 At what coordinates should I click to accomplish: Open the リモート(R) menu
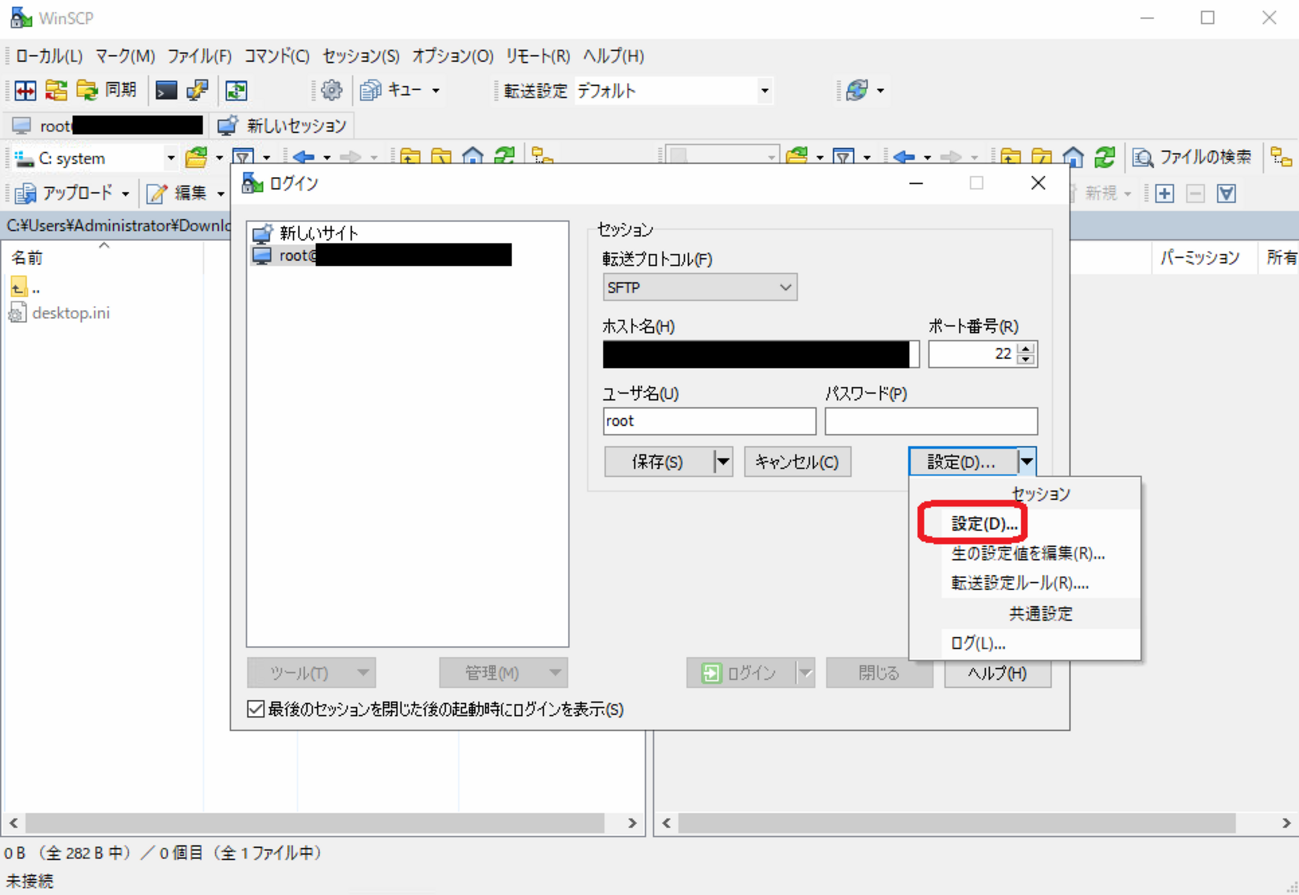coord(538,56)
